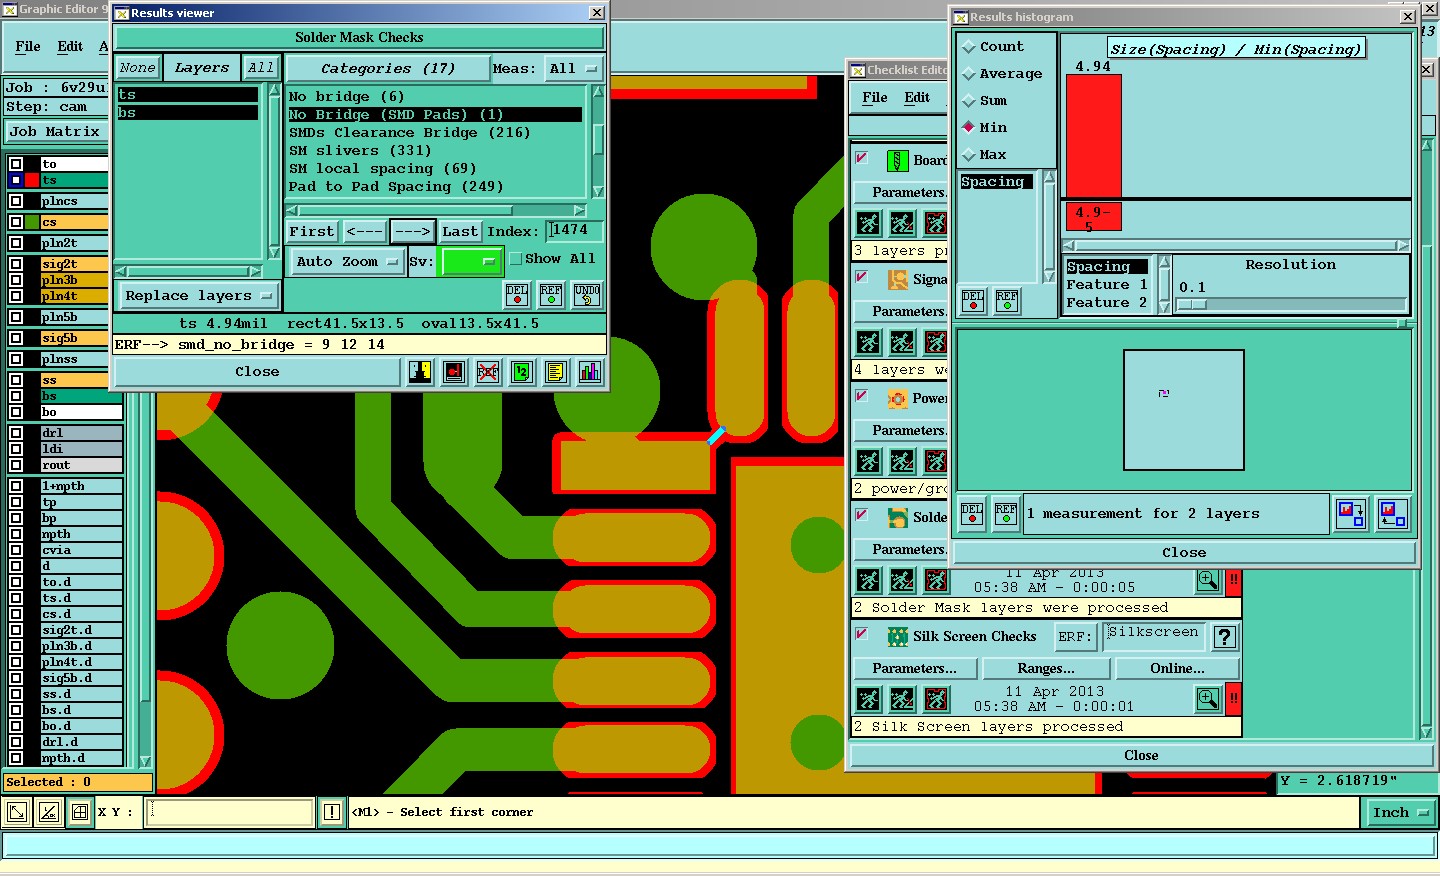Click the First button
Screen dimensions: 1440x876
312,232
